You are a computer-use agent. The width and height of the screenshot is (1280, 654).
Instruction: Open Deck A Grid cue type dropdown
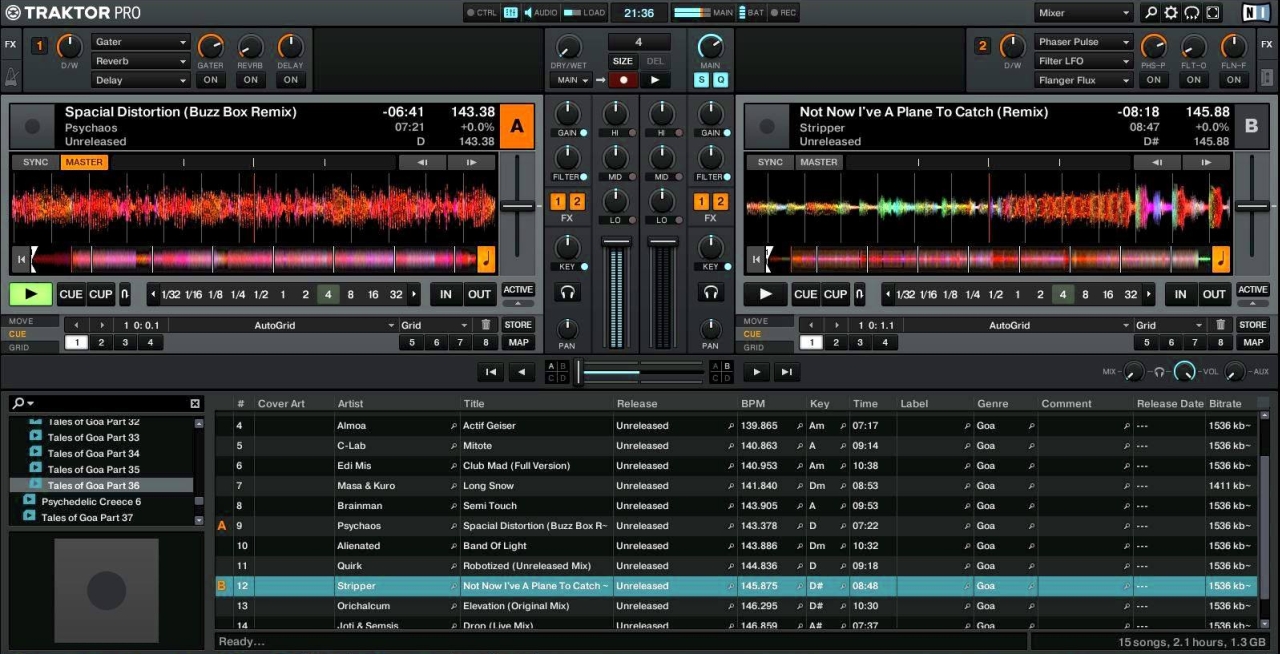pyautogui.click(x=435, y=325)
